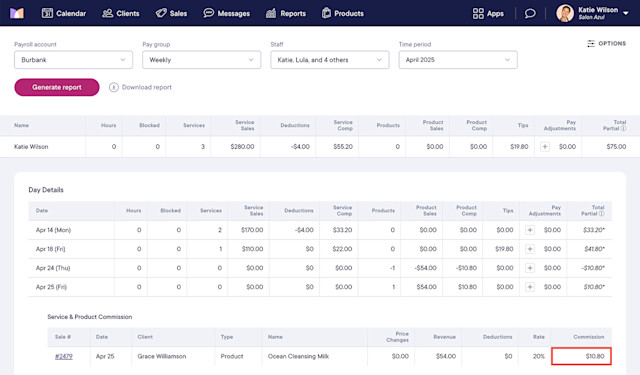Click Total Partial info icon in summary header
This screenshot has width=640, height=375.
[x=623, y=129]
